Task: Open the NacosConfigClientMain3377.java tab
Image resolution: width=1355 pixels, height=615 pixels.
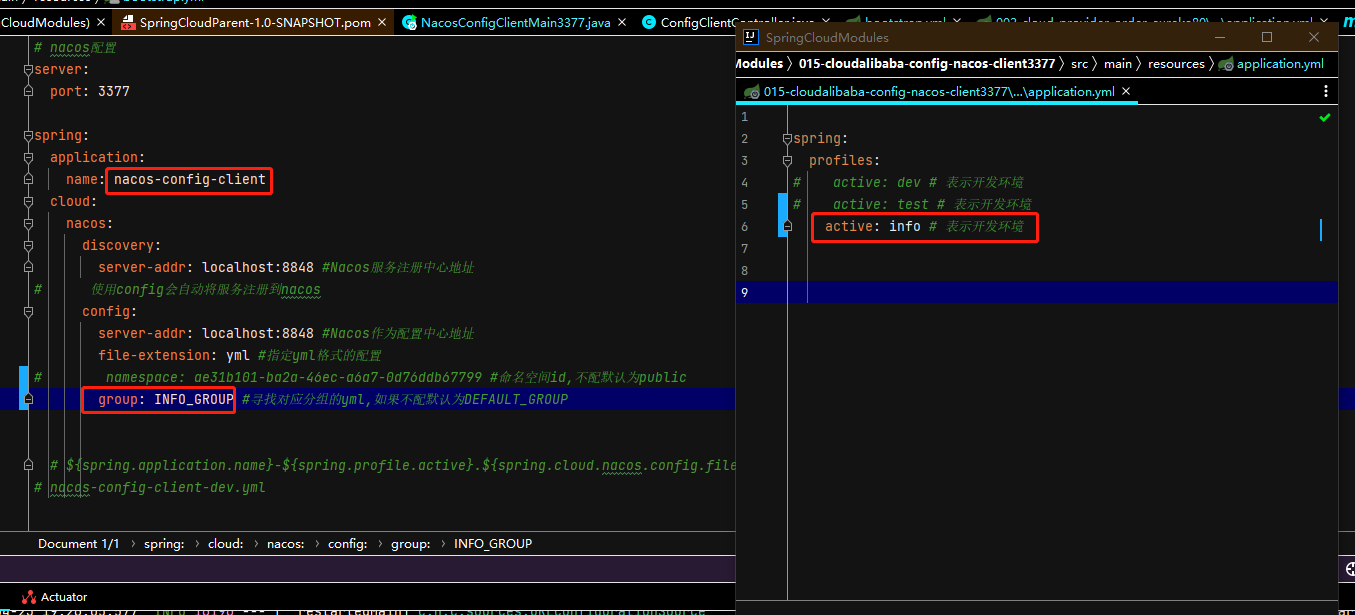Action: [x=517, y=22]
